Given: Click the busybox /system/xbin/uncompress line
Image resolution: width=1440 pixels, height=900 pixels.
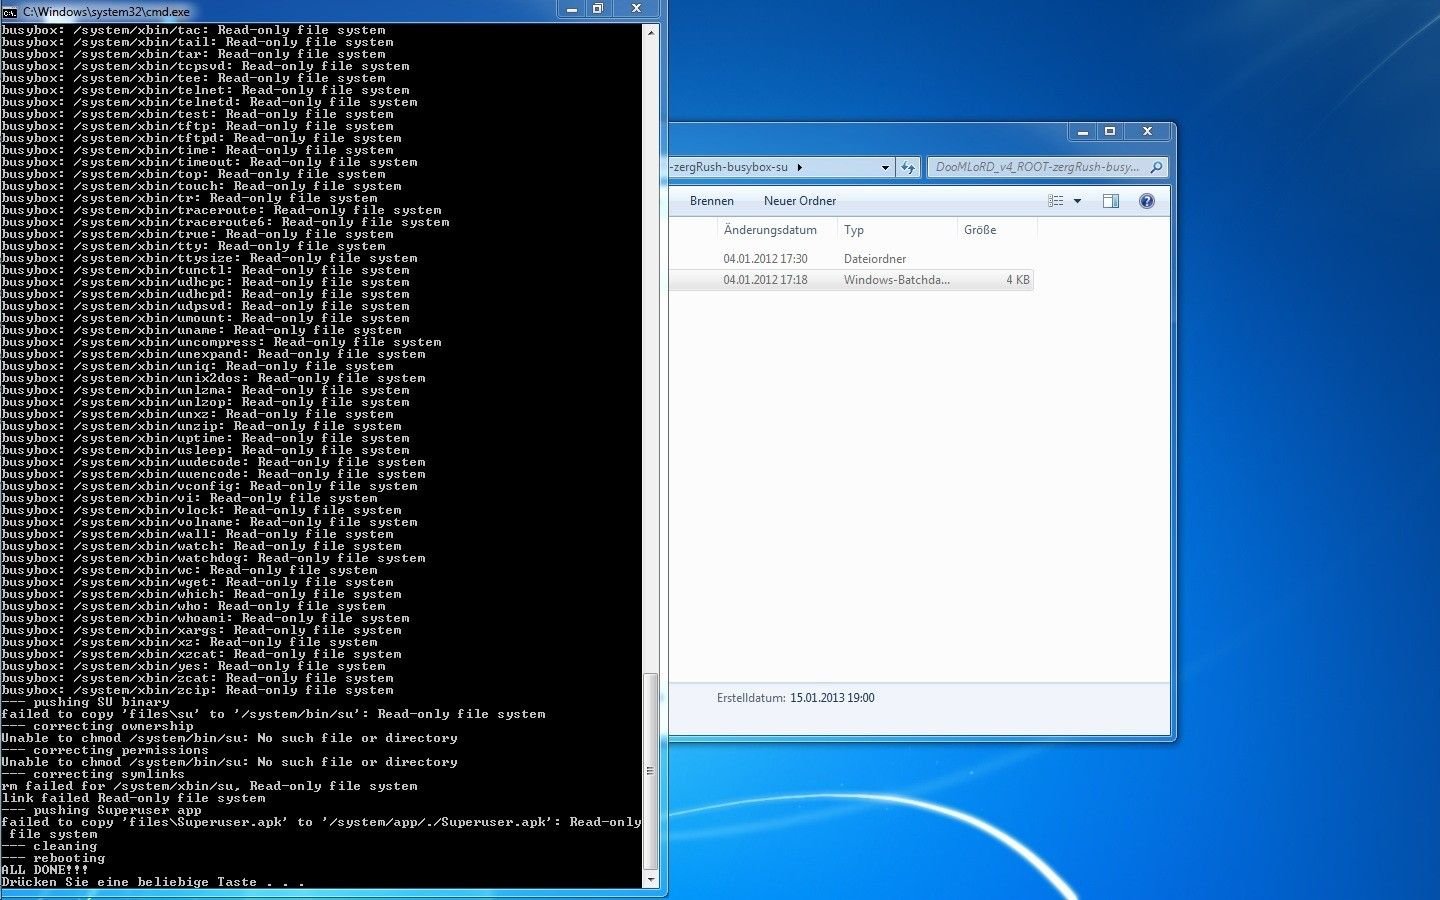Looking at the screenshot, I should pos(221,342).
